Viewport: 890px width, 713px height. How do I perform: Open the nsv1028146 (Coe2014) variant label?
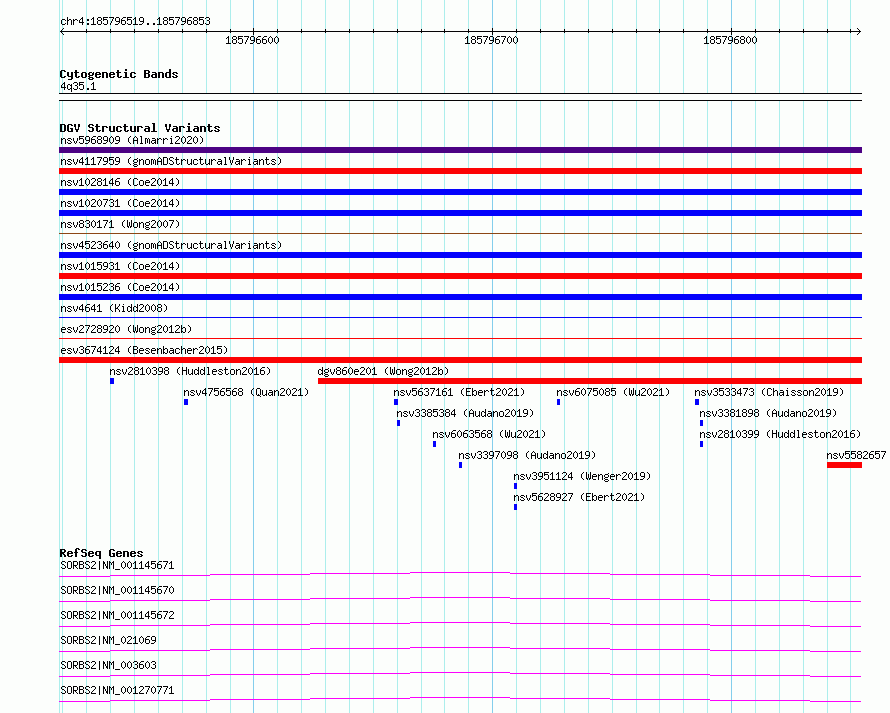pyautogui.click(x=120, y=182)
